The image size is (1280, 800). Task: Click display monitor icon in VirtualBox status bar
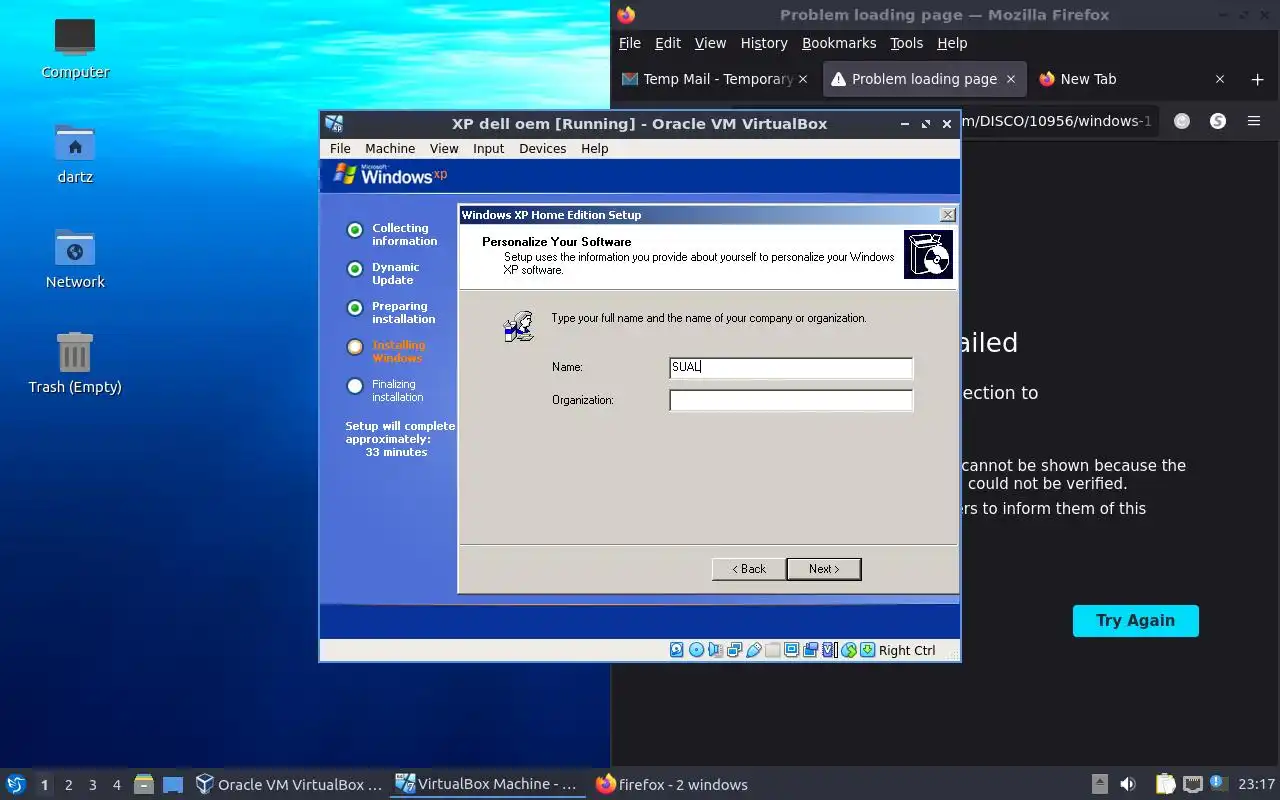(x=791, y=650)
